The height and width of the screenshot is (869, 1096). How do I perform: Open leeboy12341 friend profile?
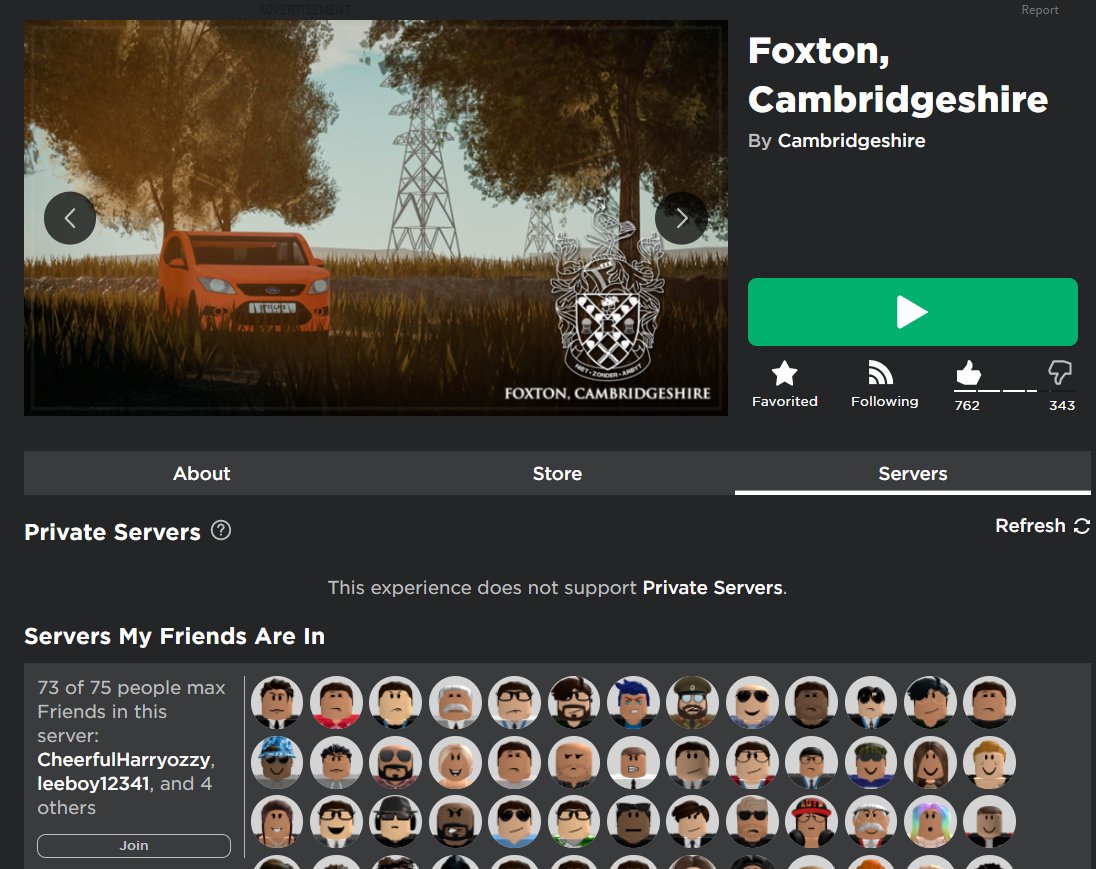pyautogui.click(x=93, y=784)
